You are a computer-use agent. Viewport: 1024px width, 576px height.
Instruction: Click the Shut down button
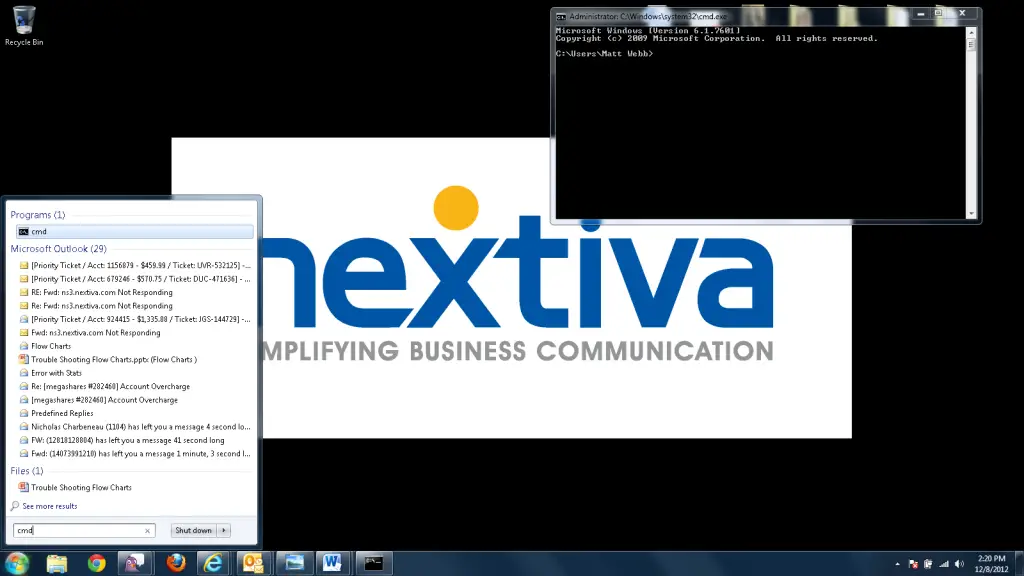pyautogui.click(x=193, y=530)
